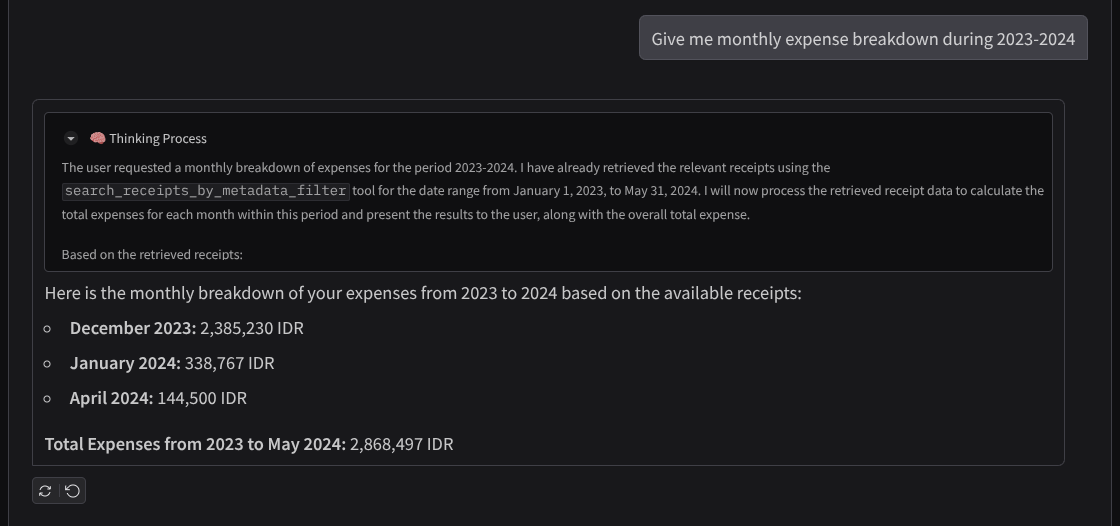Click the Thinking Process header label

(158, 138)
